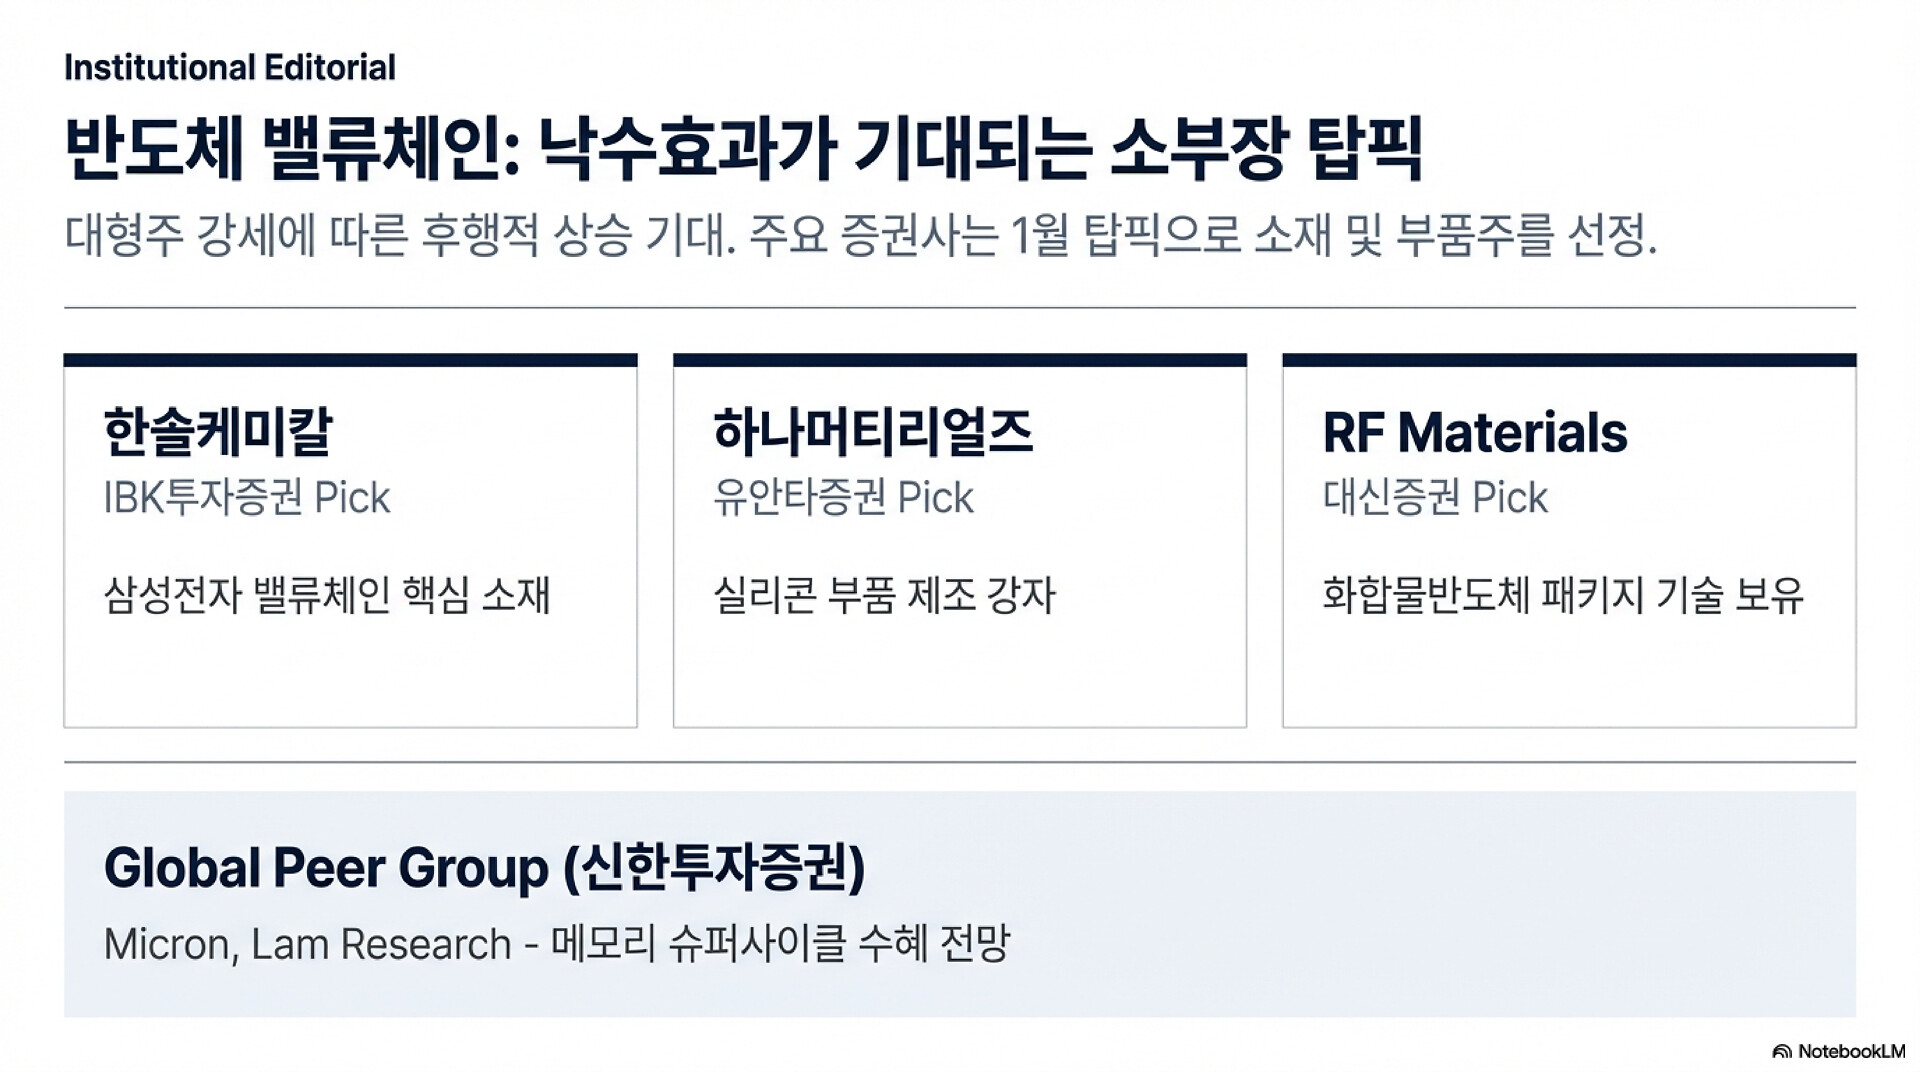Click the 대신증권 Pick label

(1435, 497)
